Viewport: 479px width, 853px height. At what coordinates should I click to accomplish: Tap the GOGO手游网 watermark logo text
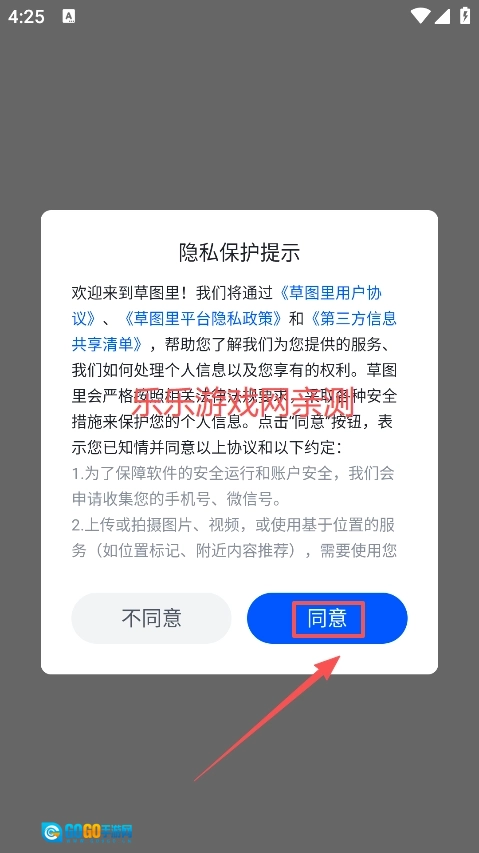98,832
